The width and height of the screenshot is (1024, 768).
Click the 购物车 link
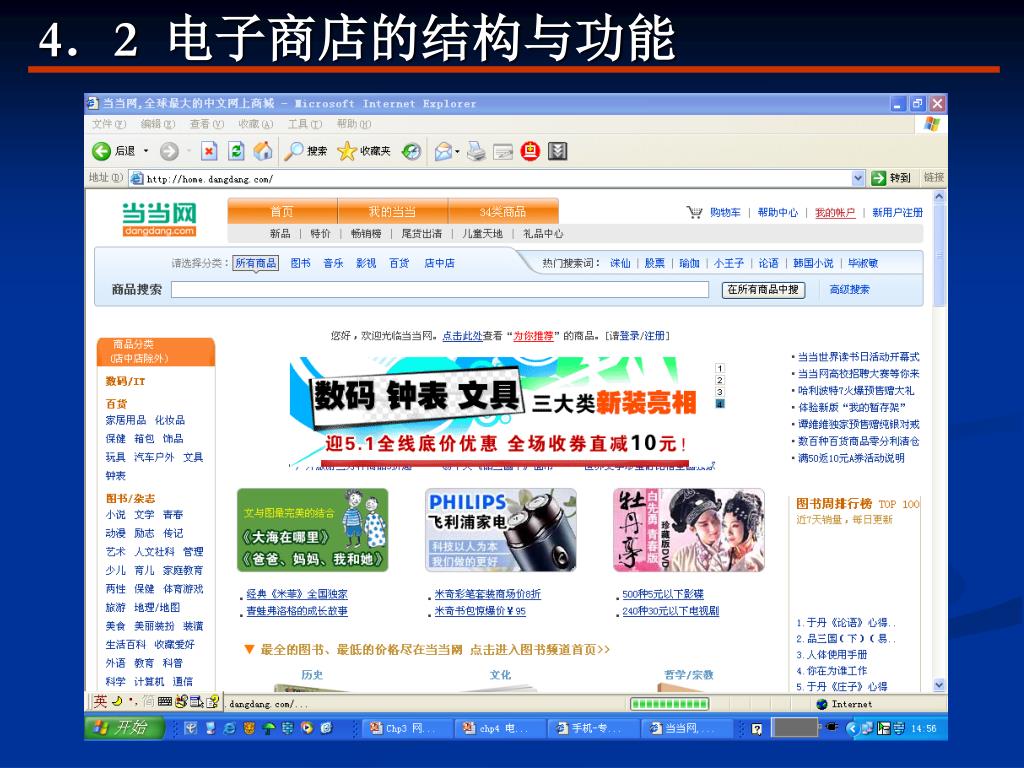coord(725,212)
